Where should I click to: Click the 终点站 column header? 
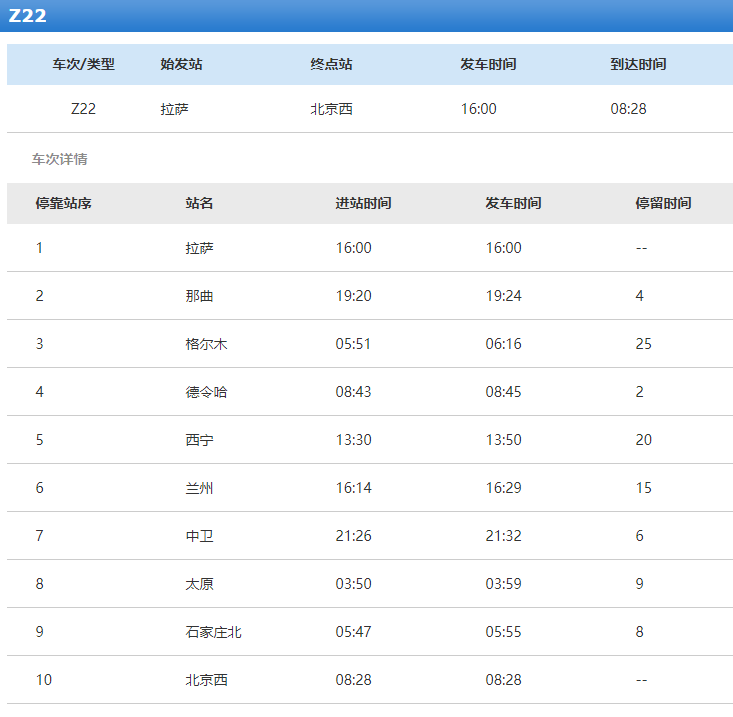coord(331,64)
